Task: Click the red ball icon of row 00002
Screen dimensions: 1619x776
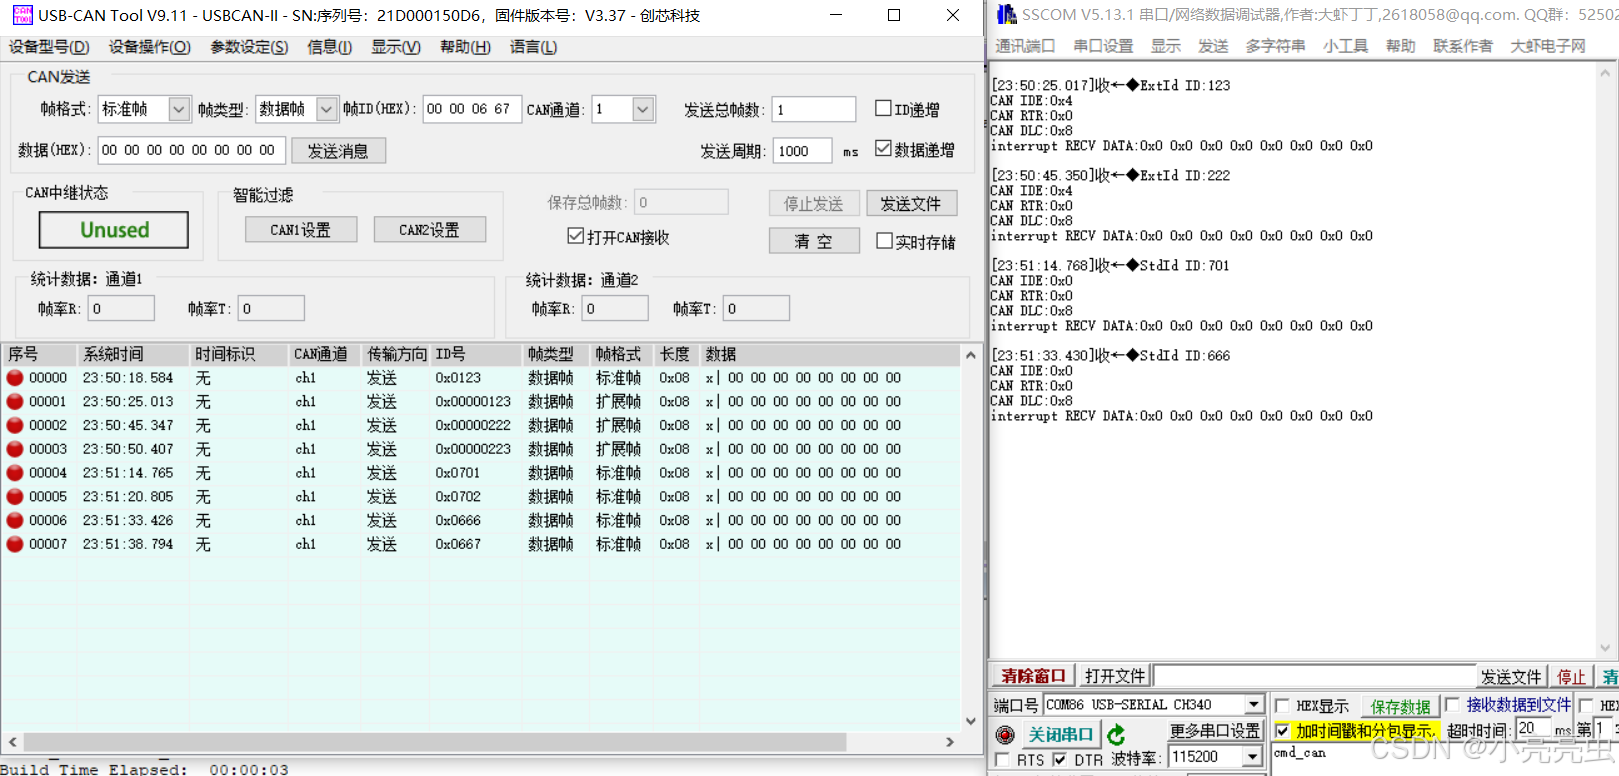Action: pos(15,425)
